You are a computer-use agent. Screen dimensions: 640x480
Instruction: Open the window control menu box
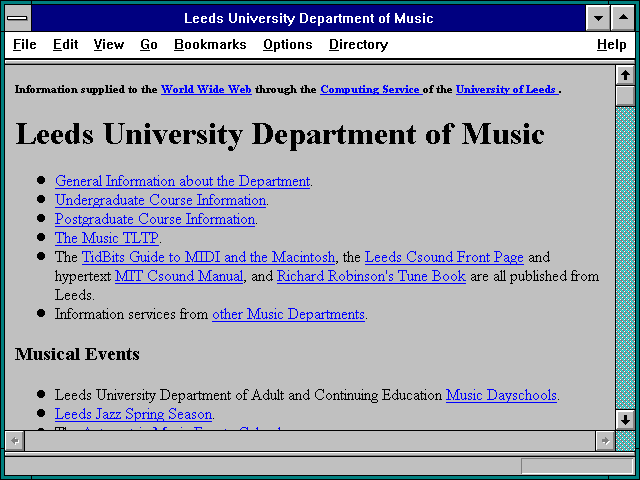point(18,18)
